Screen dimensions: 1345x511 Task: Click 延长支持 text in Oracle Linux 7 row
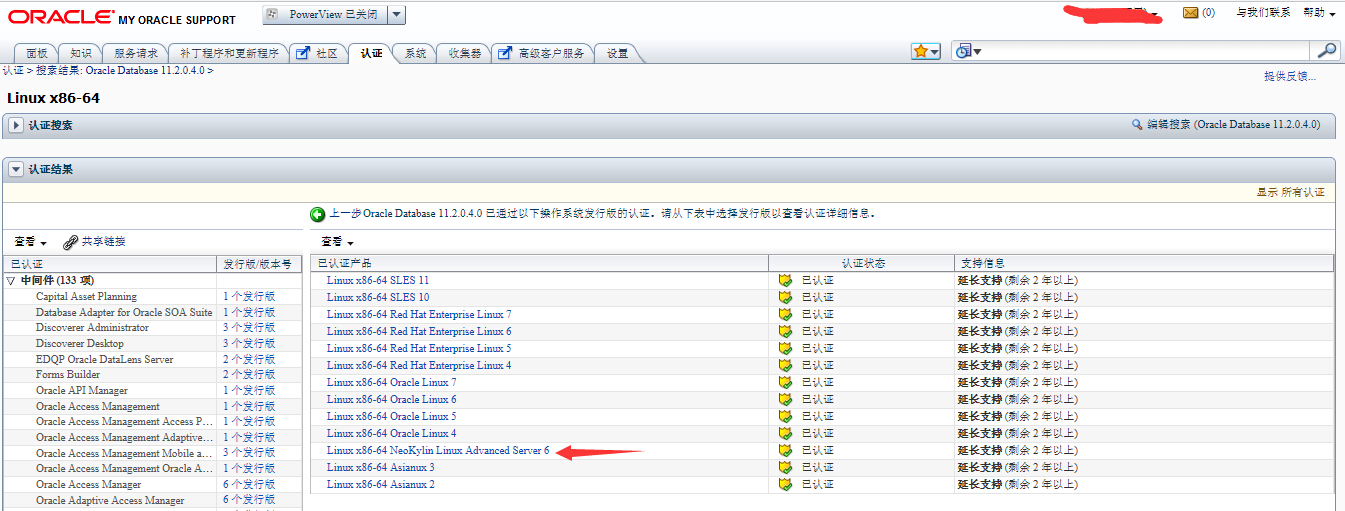(x=980, y=382)
